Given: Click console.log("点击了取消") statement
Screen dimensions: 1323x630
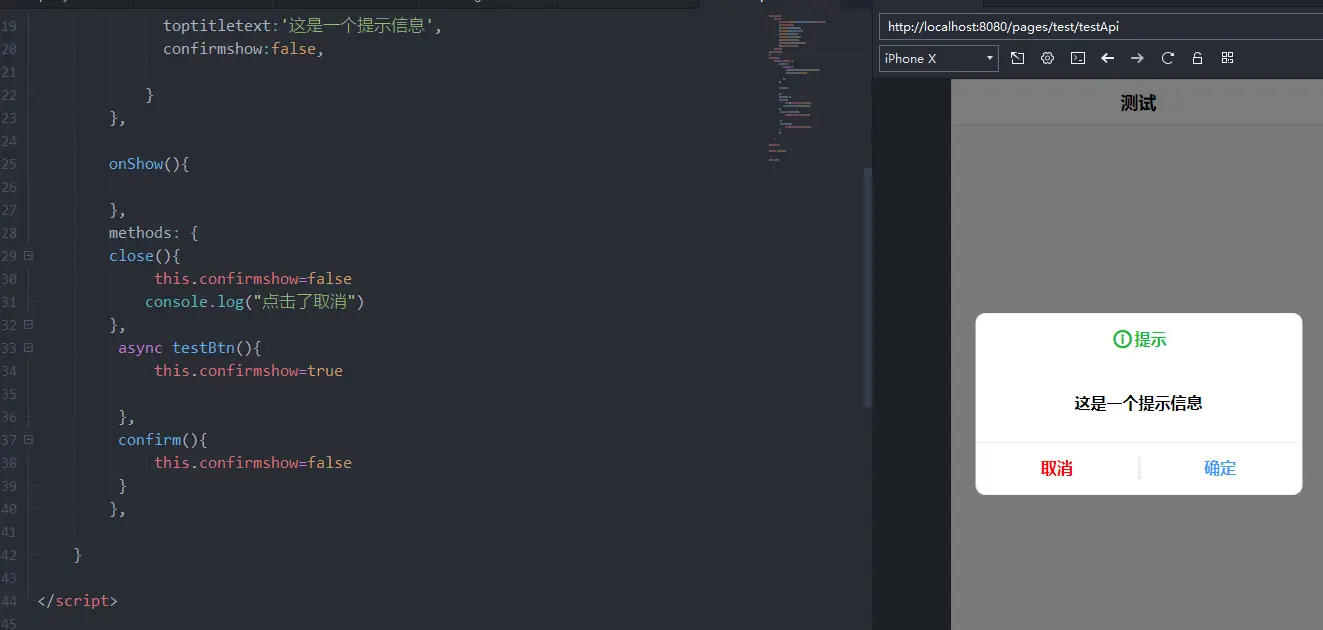Looking at the screenshot, I should (x=255, y=302).
